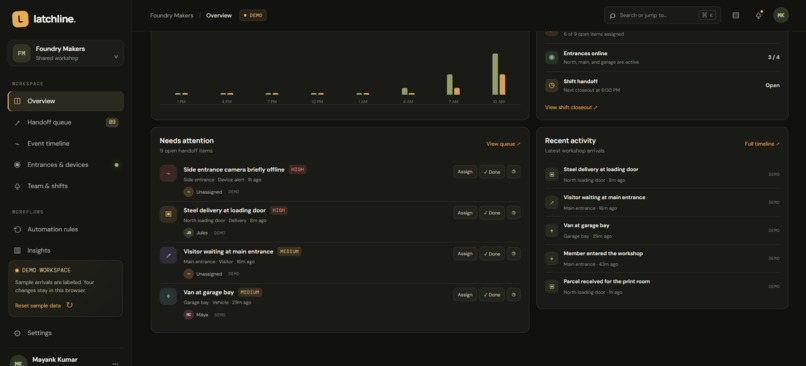Snooze the Van at garage bay item

pos(514,295)
